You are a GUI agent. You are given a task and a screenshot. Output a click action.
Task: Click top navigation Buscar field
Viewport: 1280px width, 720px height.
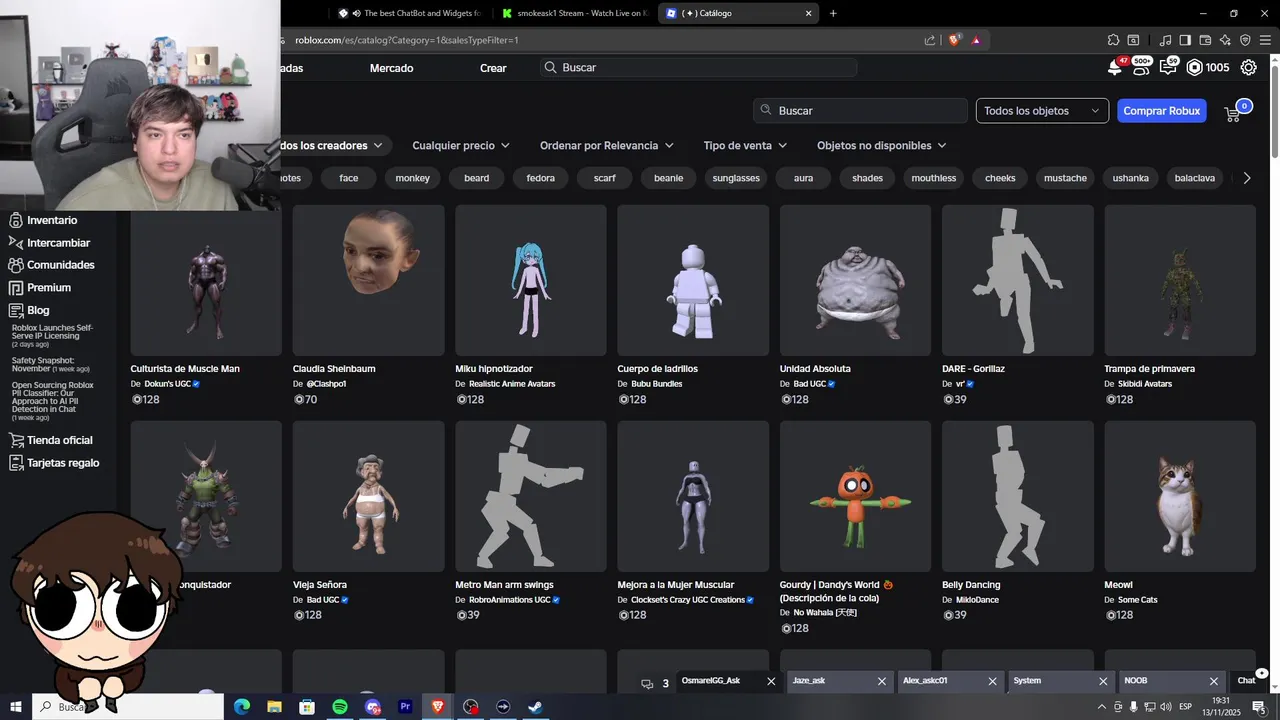click(698, 68)
